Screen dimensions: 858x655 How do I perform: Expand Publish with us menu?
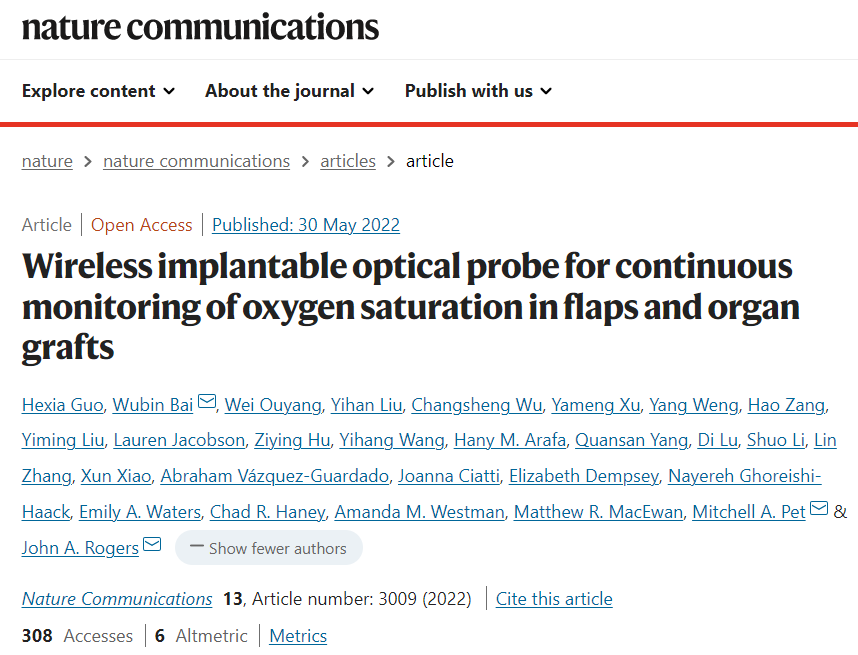[478, 91]
